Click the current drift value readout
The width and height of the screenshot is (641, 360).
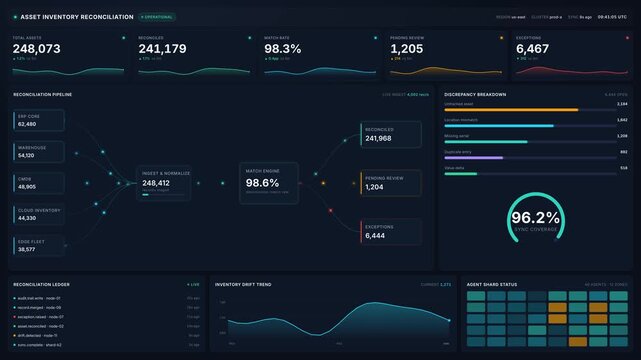[x=436, y=285]
